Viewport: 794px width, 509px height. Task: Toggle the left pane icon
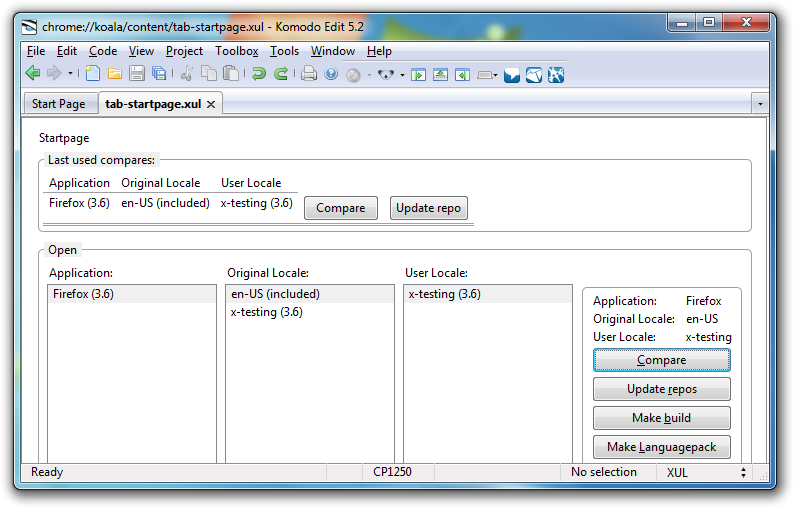coord(418,75)
